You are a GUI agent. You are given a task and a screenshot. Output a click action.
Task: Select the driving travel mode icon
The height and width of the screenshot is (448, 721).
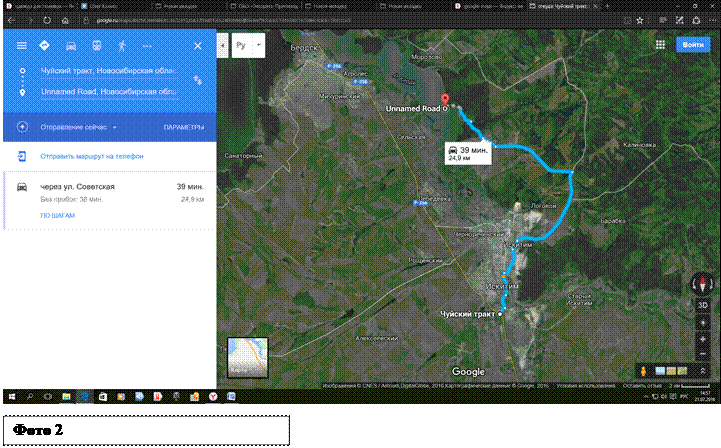coord(71,46)
